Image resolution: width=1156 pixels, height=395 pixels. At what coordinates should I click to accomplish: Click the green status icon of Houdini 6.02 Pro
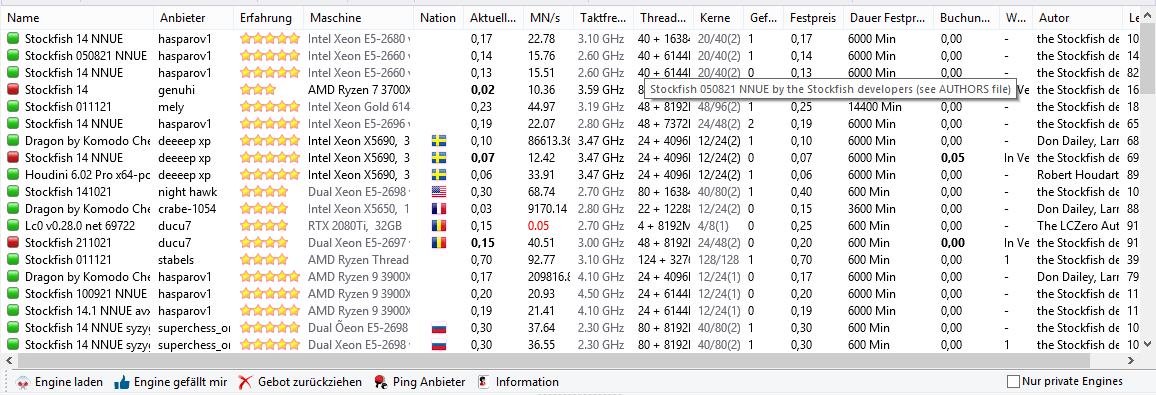coord(13,175)
